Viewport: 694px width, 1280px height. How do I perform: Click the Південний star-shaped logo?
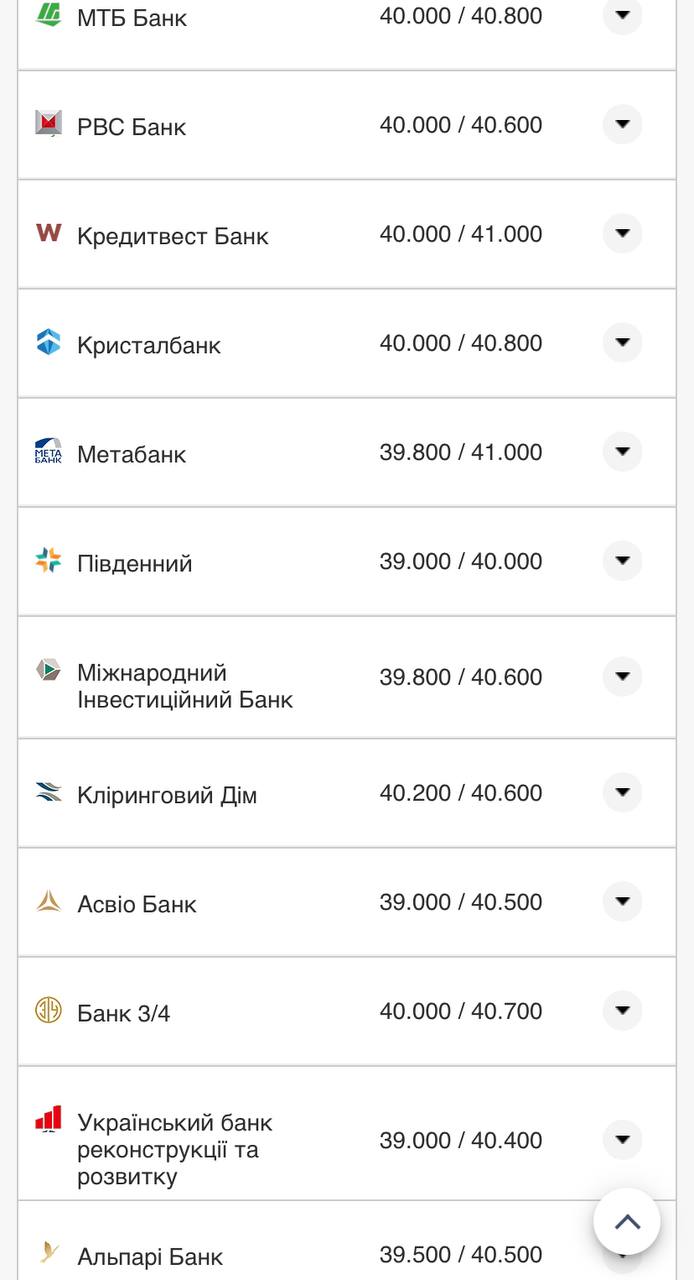[x=48, y=561]
